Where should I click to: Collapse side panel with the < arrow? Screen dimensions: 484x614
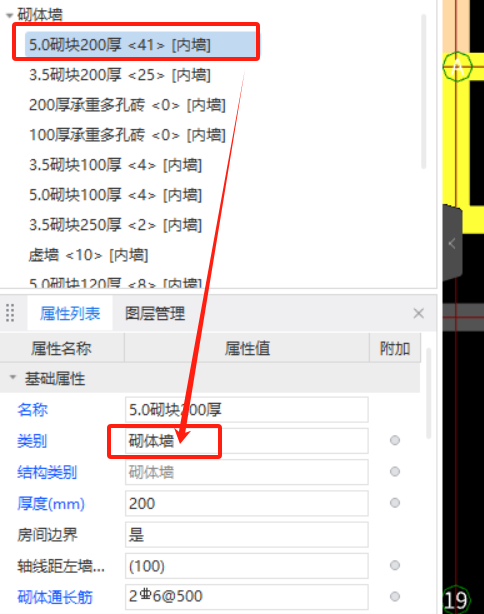pos(452,244)
